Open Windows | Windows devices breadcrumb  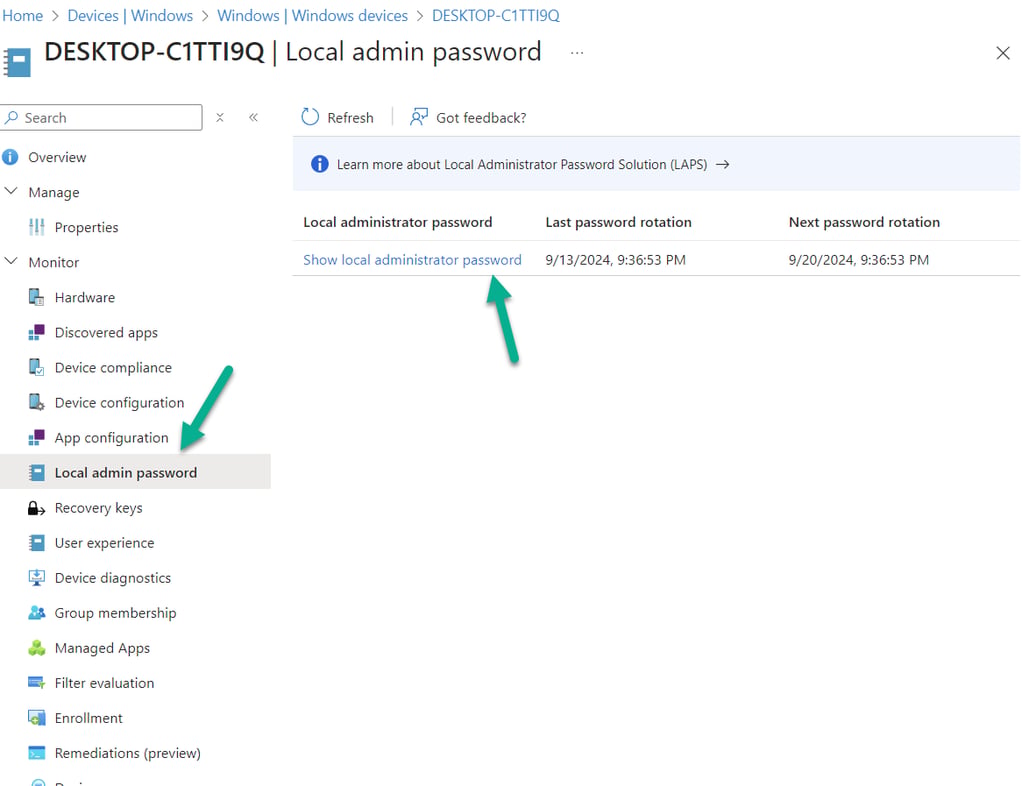(x=312, y=16)
